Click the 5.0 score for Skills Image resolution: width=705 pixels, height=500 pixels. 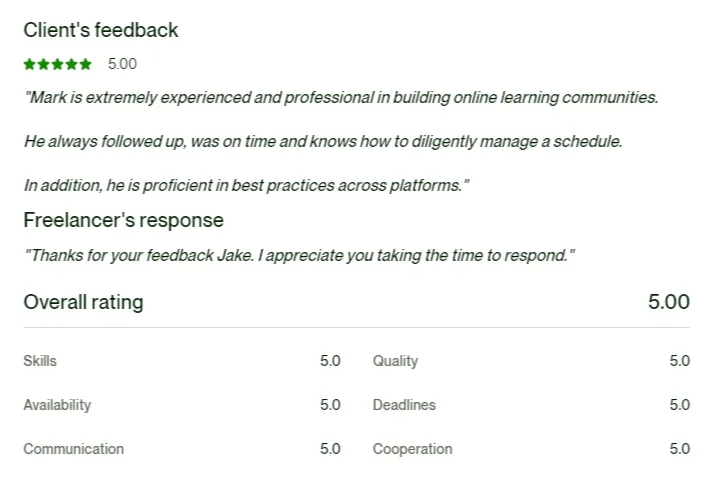coord(330,361)
